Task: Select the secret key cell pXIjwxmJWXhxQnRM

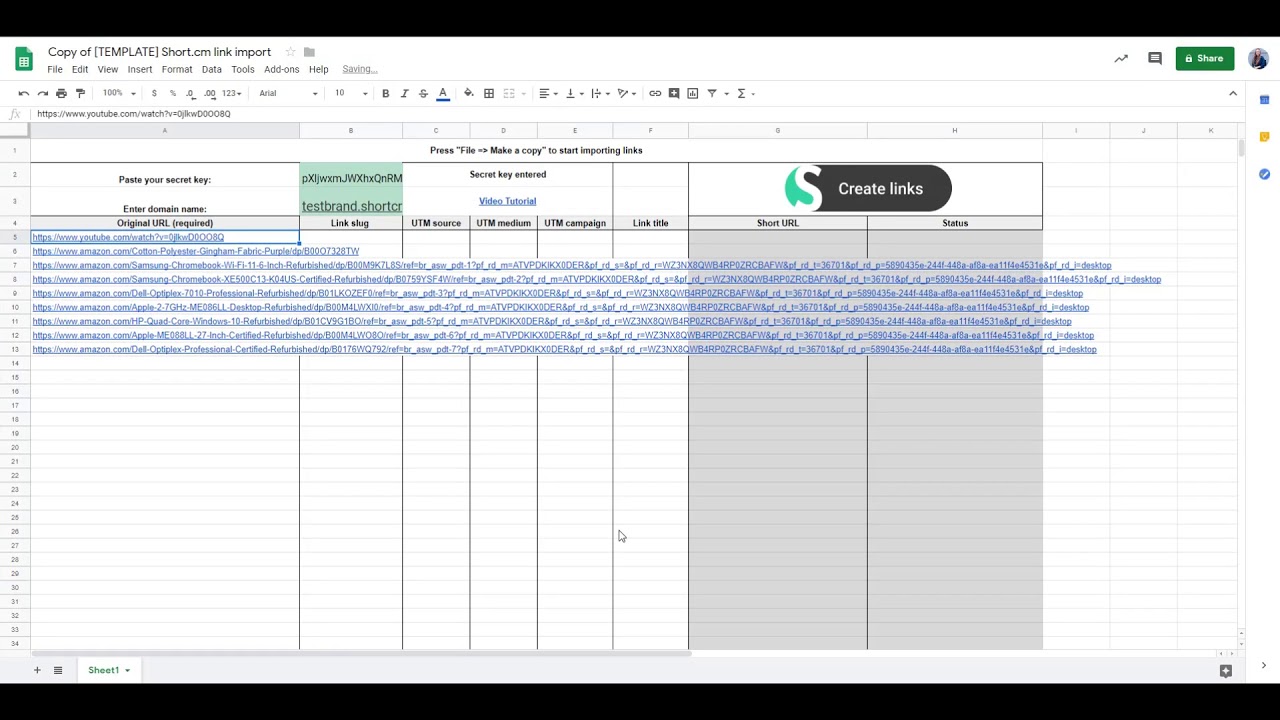Action: pyautogui.click(x=351, y=175)
